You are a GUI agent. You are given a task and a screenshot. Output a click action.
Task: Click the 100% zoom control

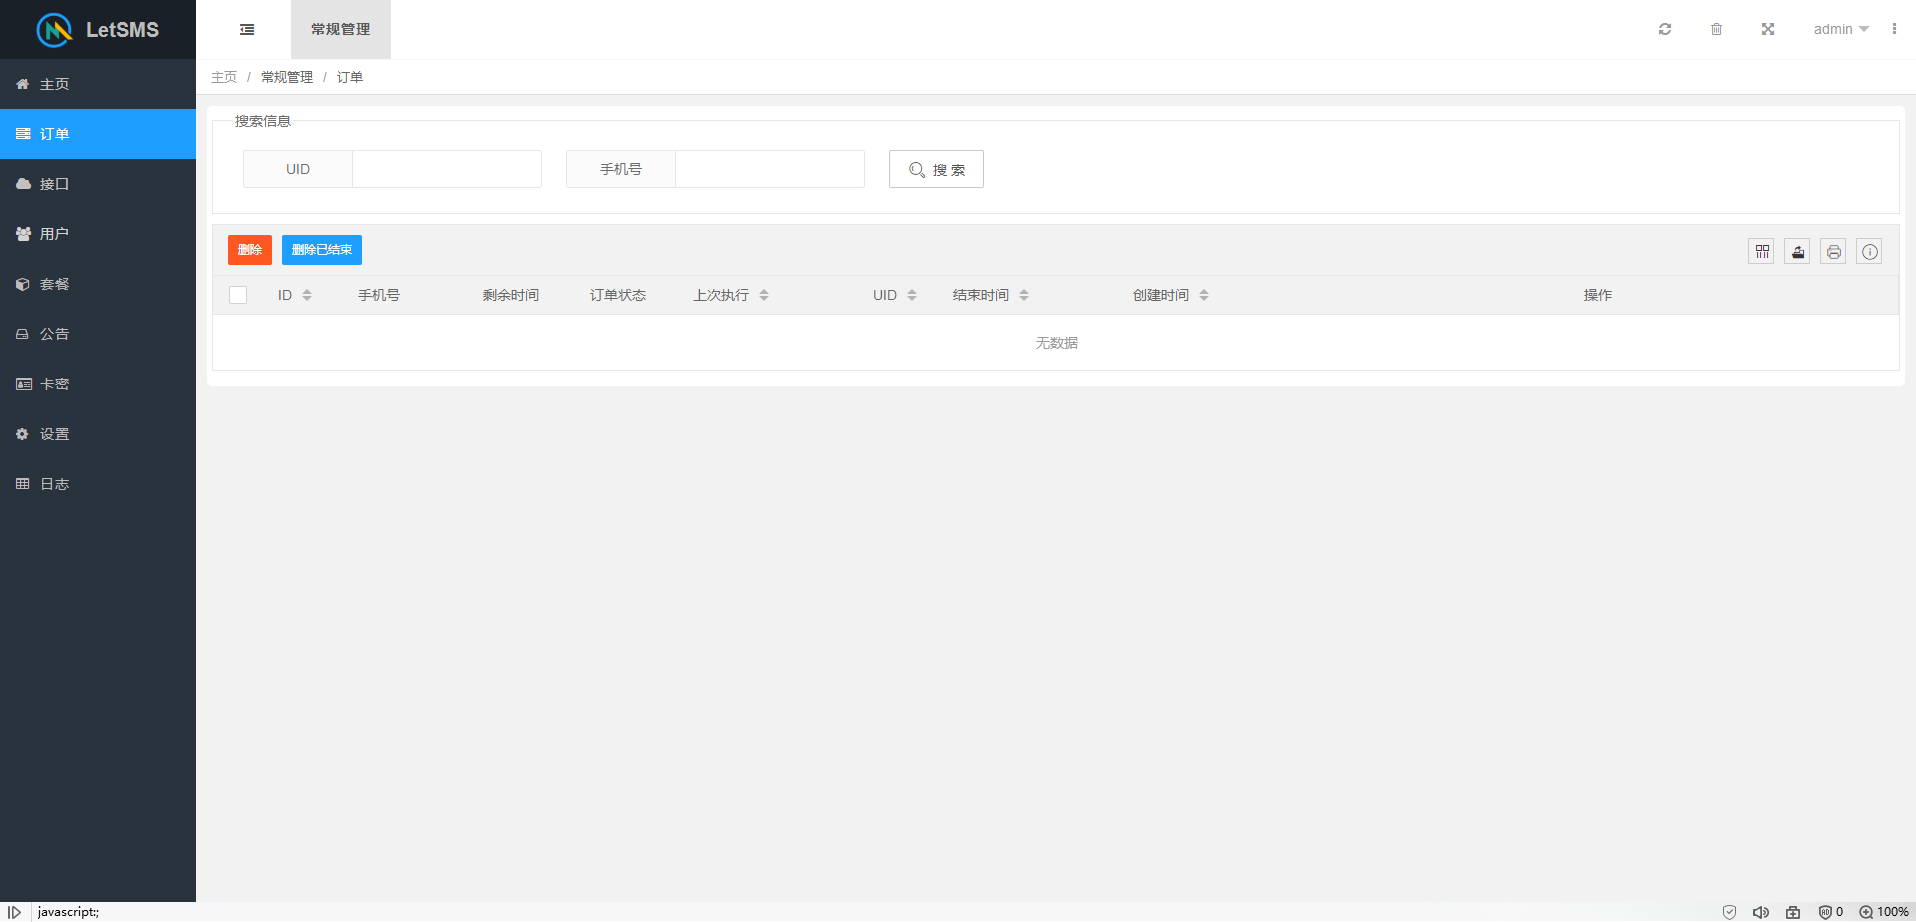[1884, 912]
